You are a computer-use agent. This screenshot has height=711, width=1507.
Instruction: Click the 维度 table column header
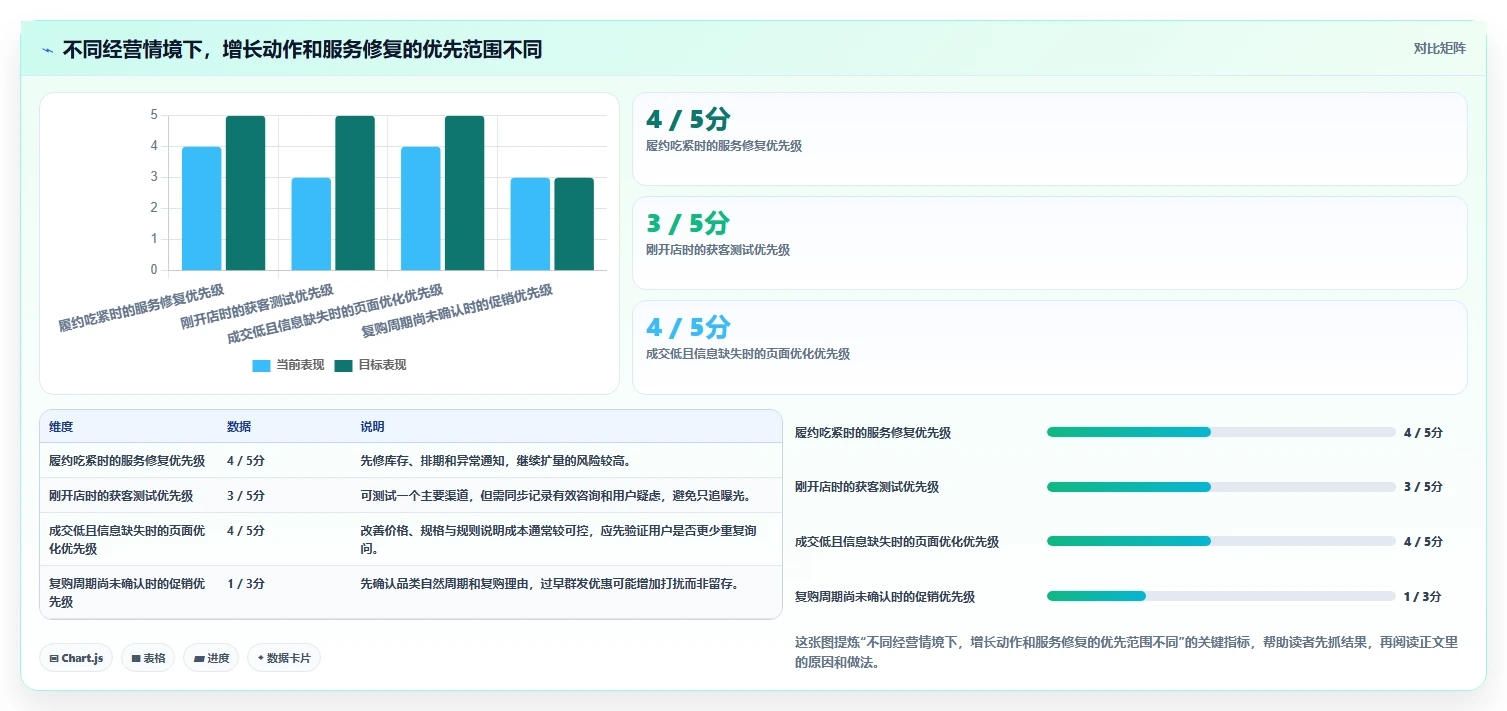61,427
